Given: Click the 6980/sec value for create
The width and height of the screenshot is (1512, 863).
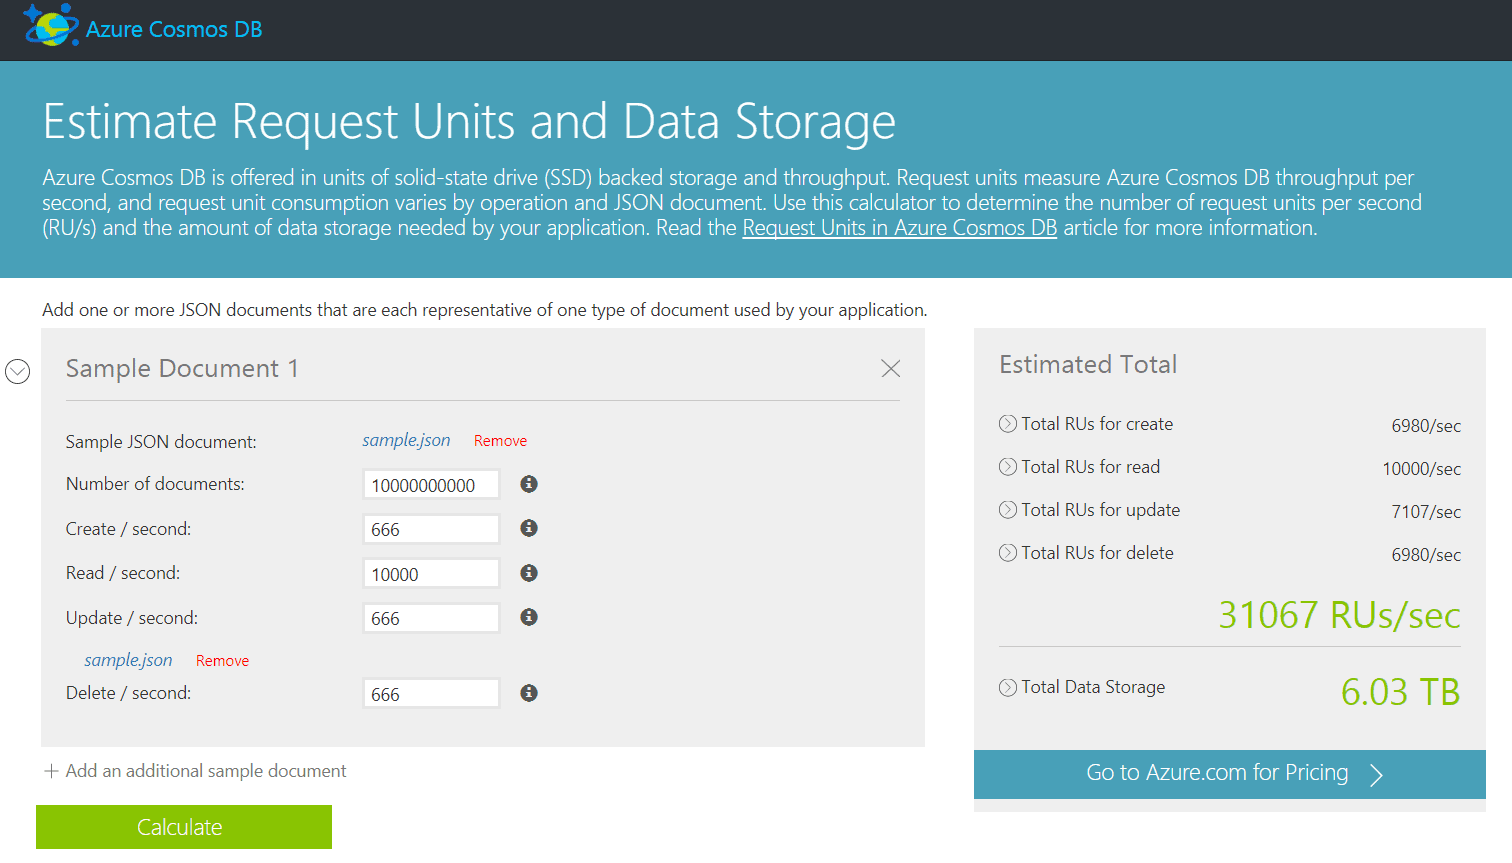Looking at the screenshot, I should click(x=1426, y=426).
